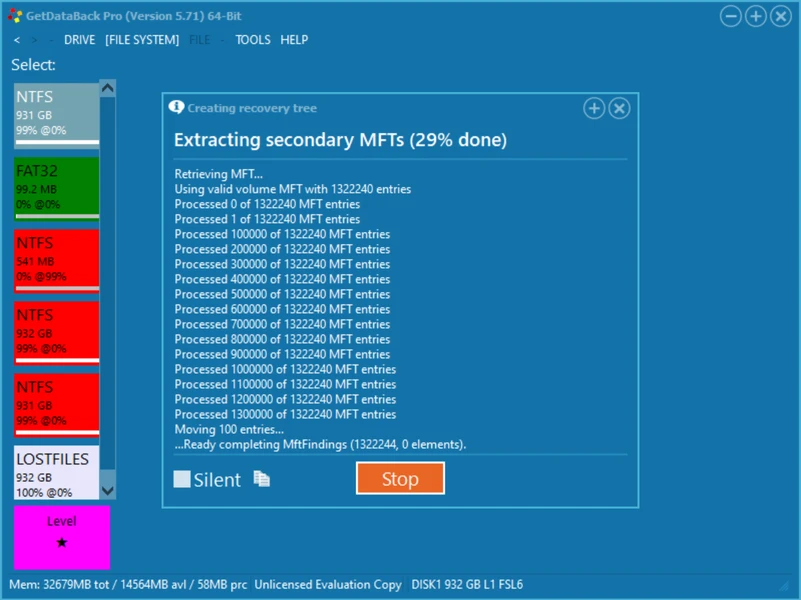Go to the [FILE SYSTEM] step
This screenshot has width=801, height=600.
[142, 40]
